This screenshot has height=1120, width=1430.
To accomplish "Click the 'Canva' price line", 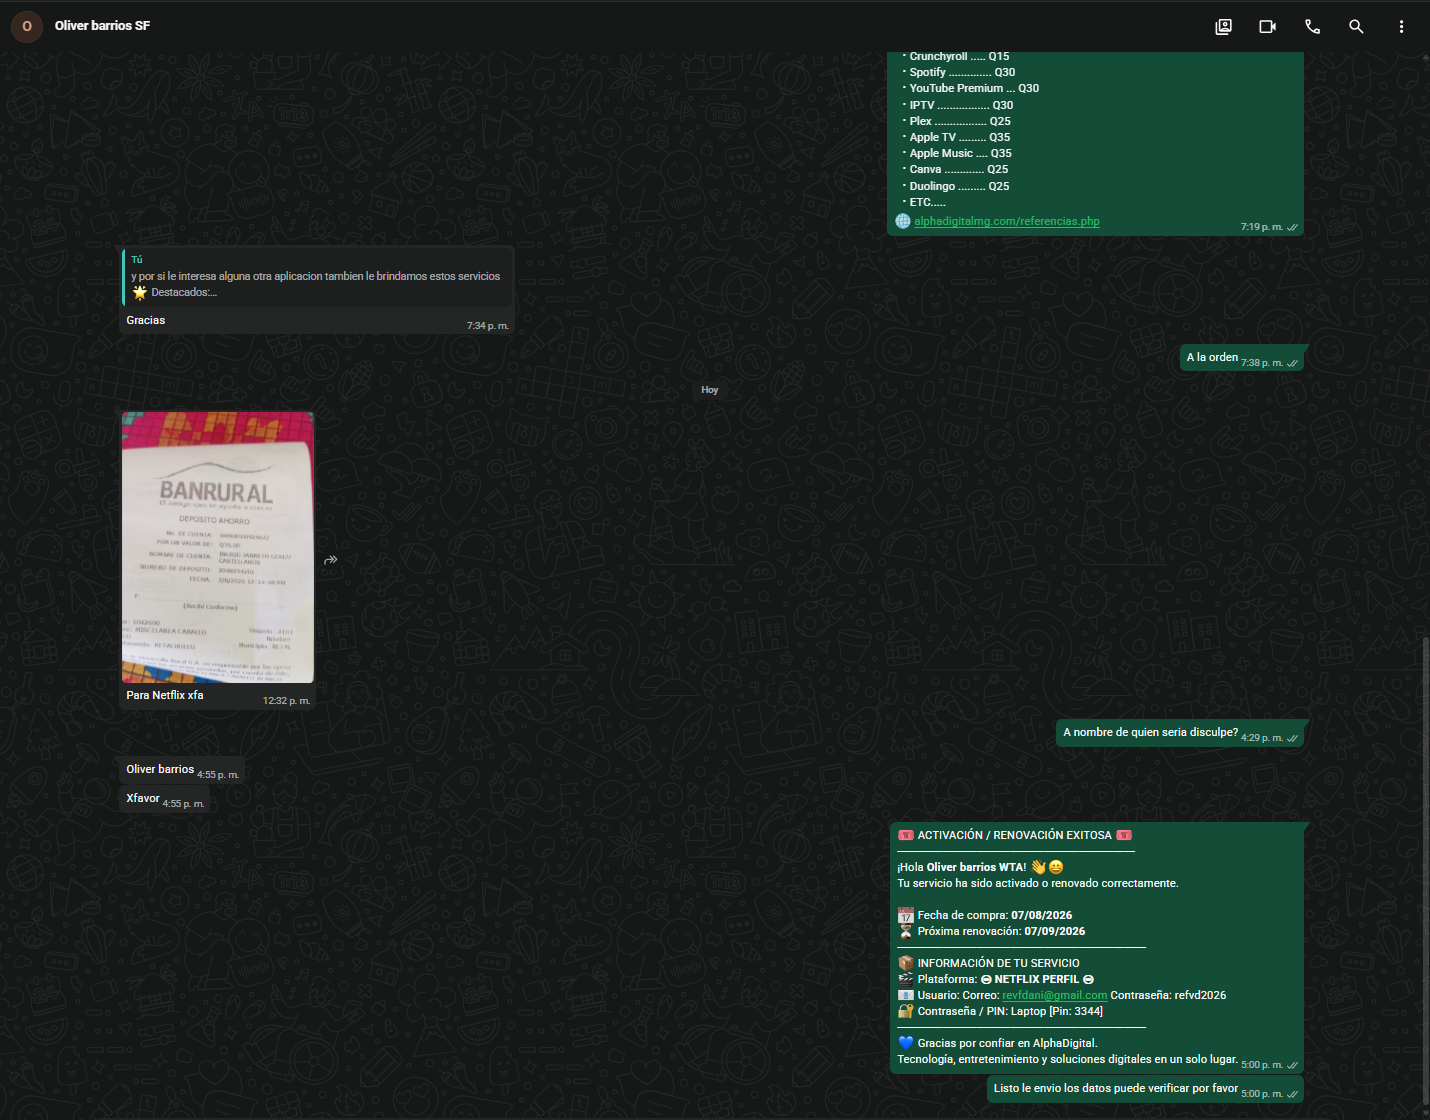I will (x=956, y=169).
